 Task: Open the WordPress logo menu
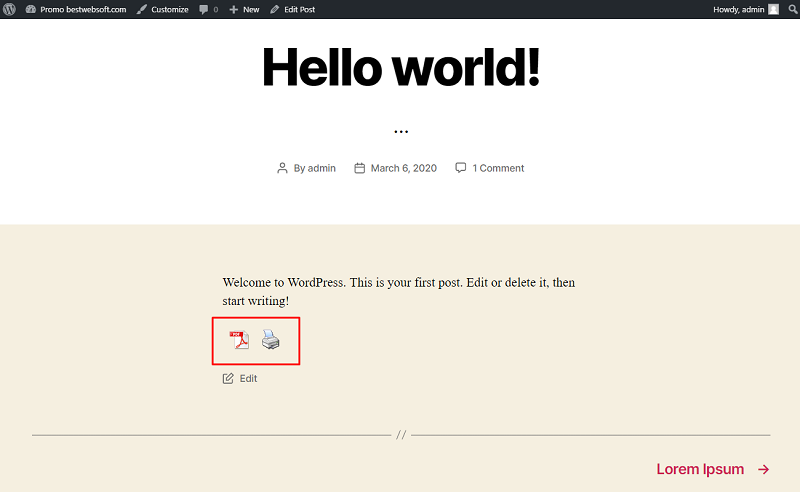pyautogui.click(x=9, y=9)
